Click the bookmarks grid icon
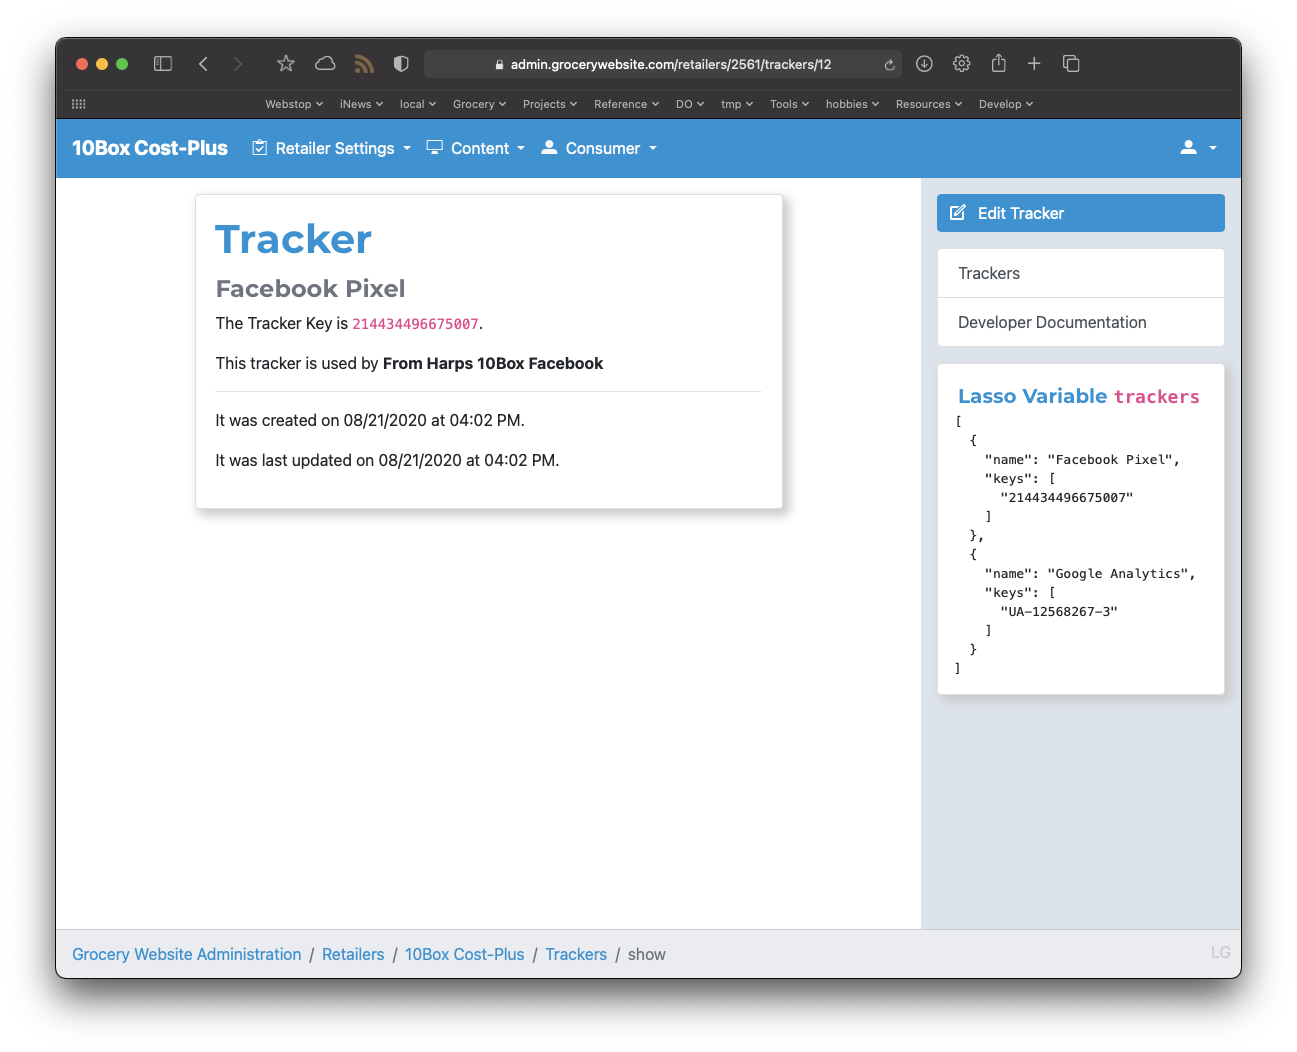This screenshot has width=1297, height=1052. point(79,104)
